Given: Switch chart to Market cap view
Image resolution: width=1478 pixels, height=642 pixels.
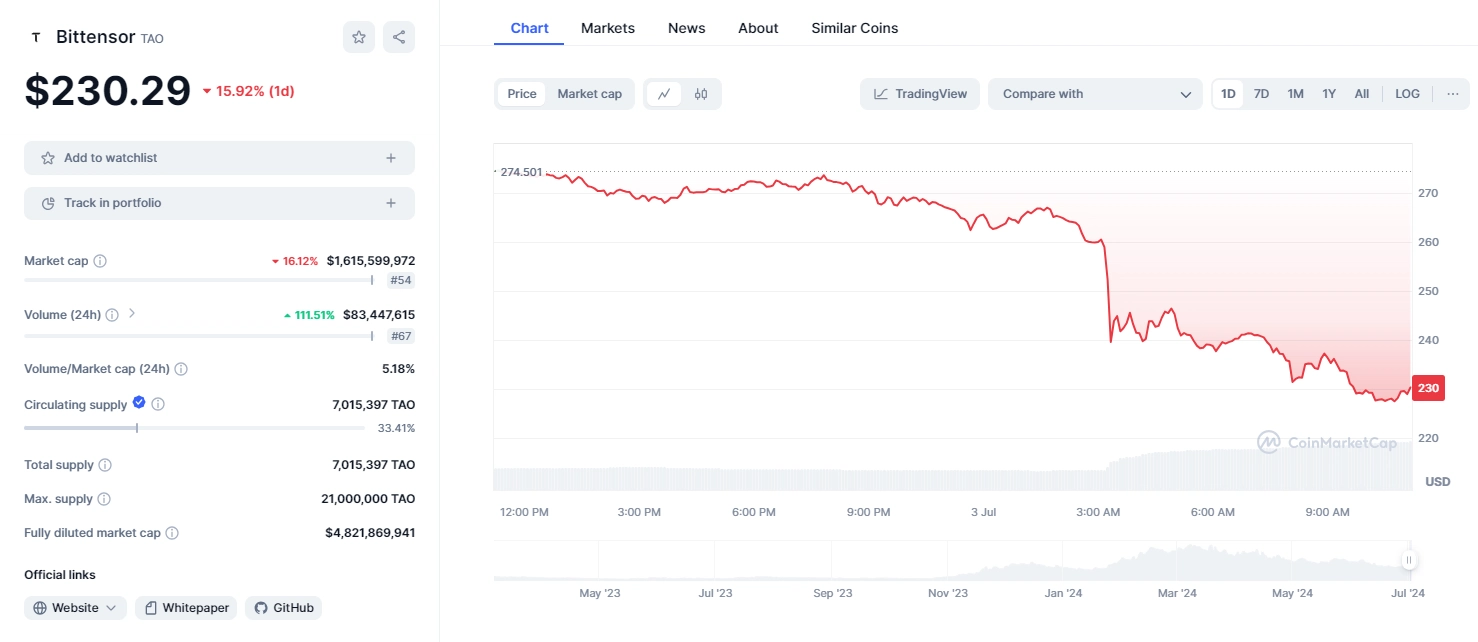Looking at the screenshot, I should click(x=590, y=94).
